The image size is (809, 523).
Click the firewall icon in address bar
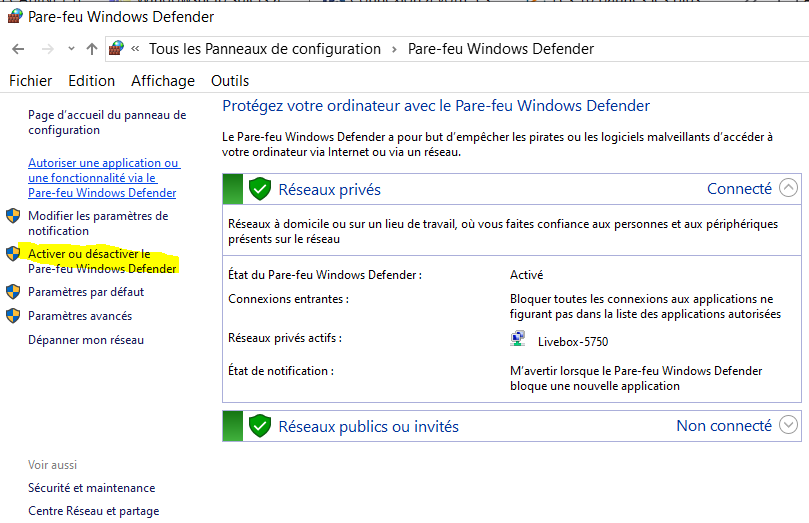point(117,48)
